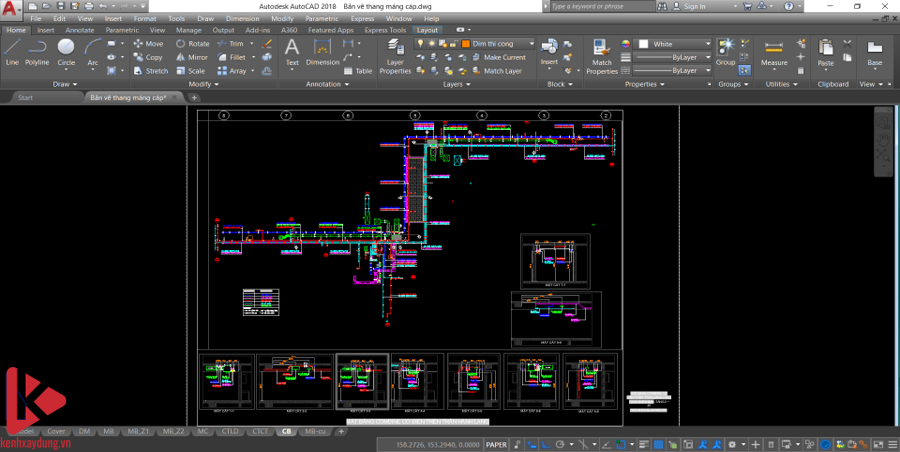The height and width of the screenshot is (452, 900).
Task: Click the Move tool in Modify panel
Action: coord(148,44)
